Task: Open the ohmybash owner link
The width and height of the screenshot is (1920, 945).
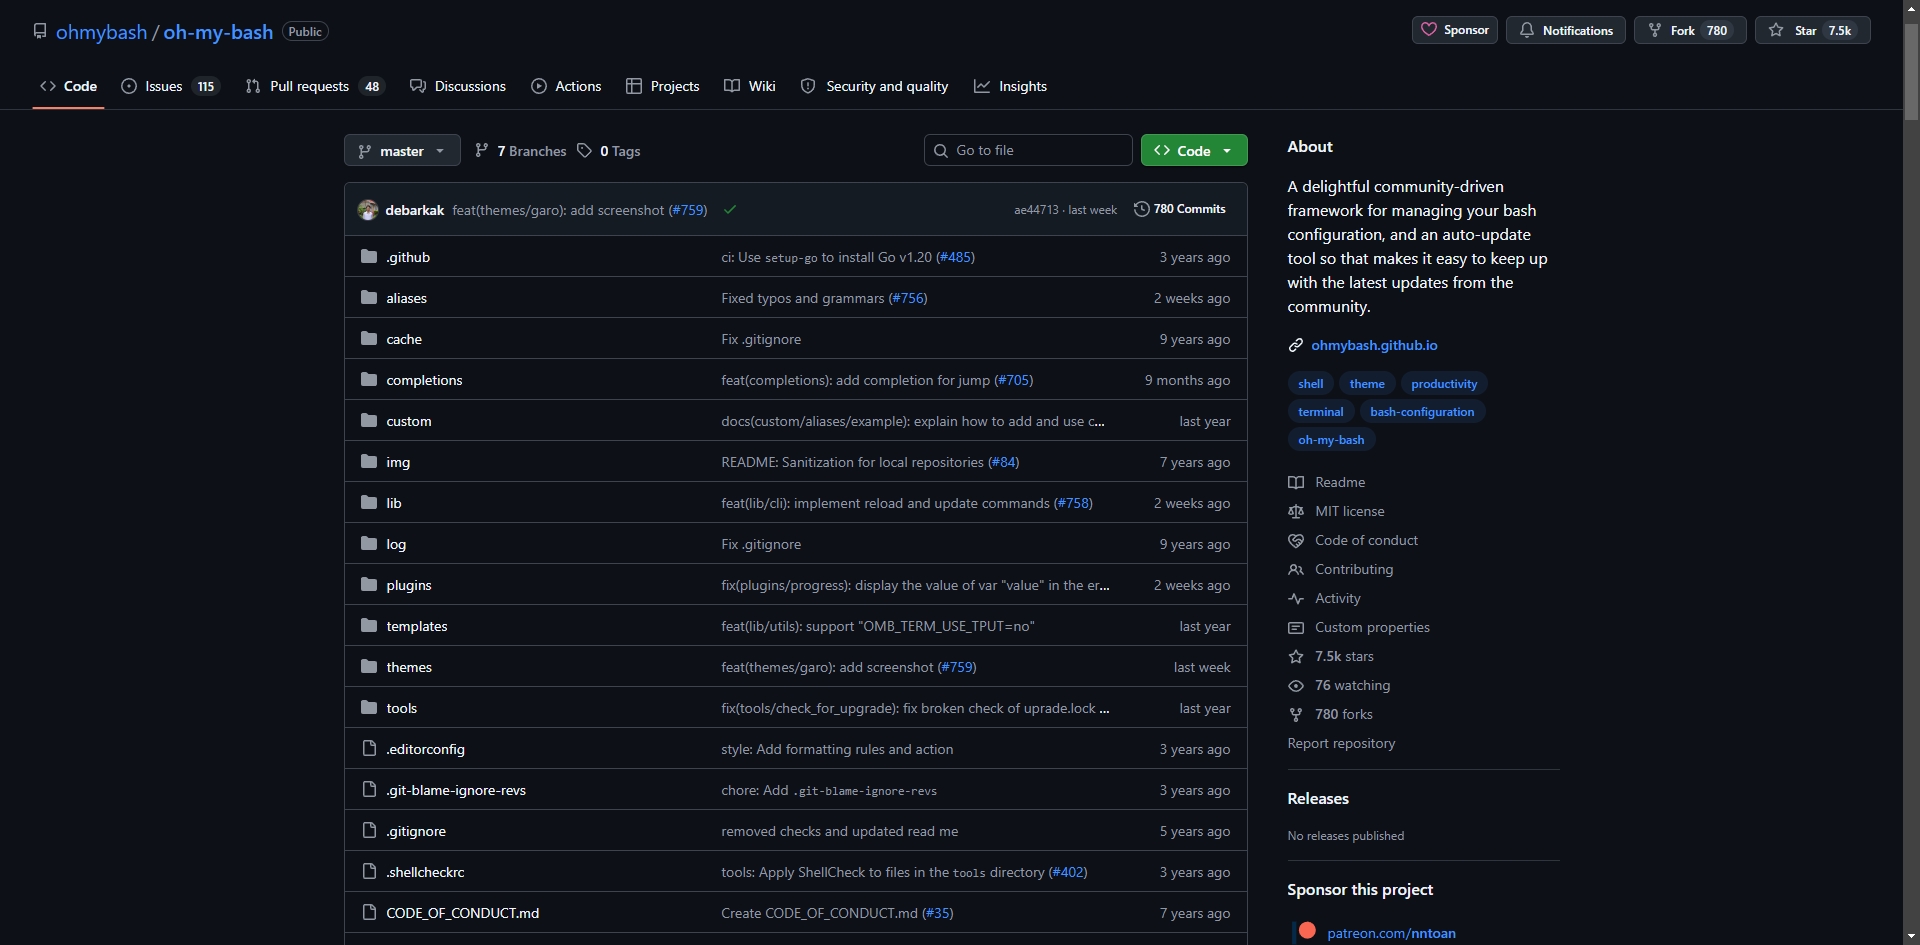Action: (101, 32)
